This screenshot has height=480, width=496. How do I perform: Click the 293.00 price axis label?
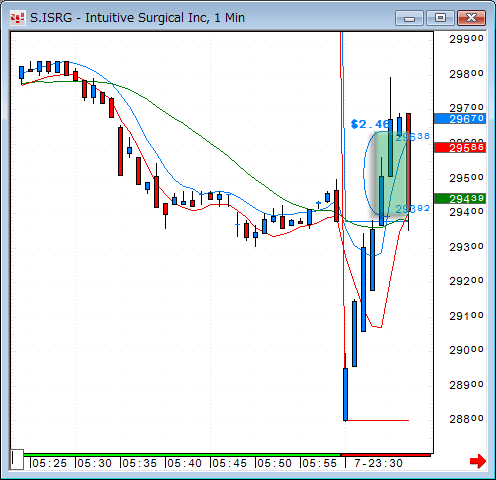(466, 247)
